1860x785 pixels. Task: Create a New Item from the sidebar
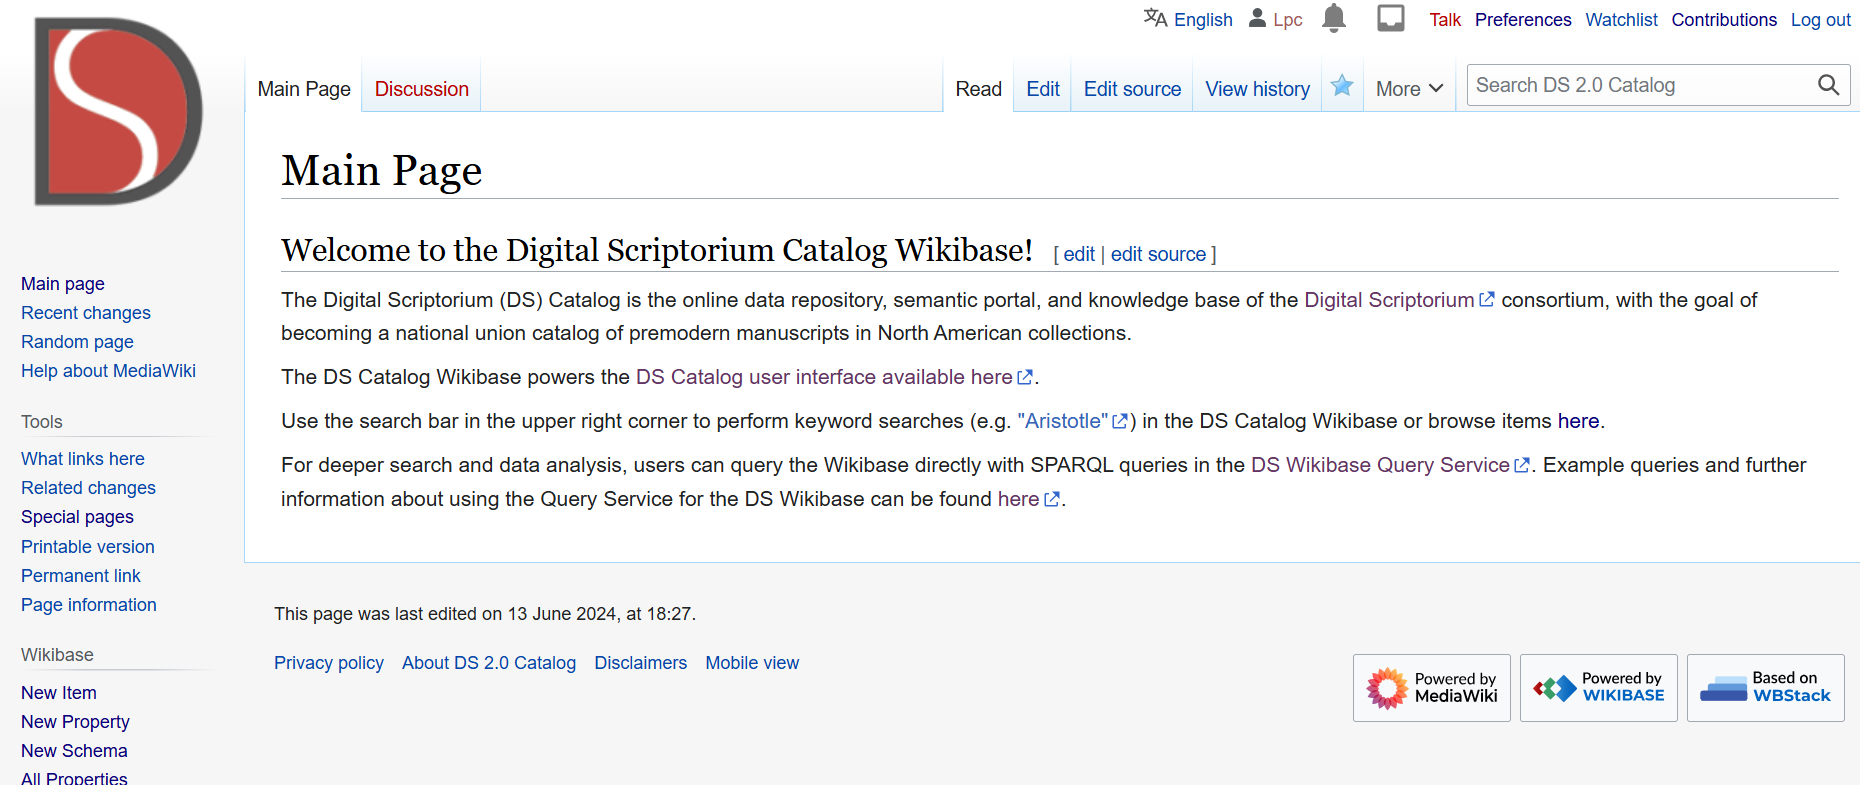tap(59, 693)
